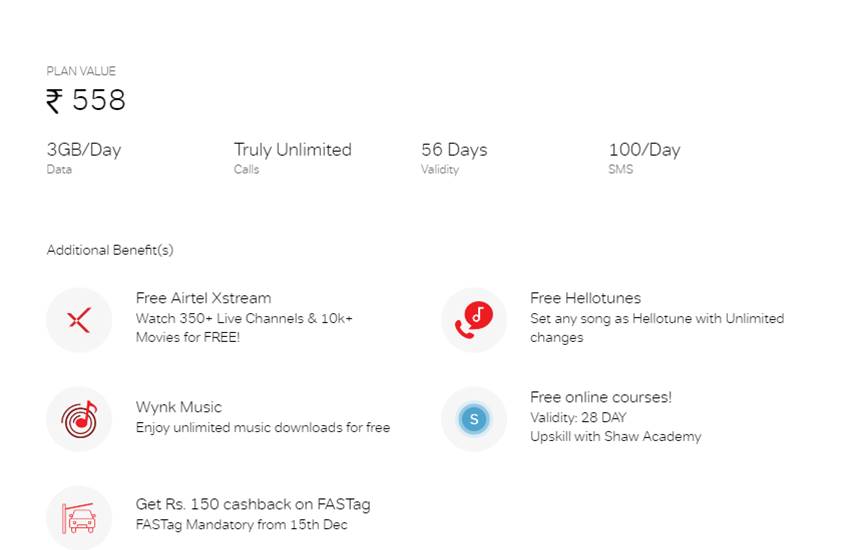Click the 56 Days validity detail
The width and height of the screenshot is (850, 550).
(454, 150)
